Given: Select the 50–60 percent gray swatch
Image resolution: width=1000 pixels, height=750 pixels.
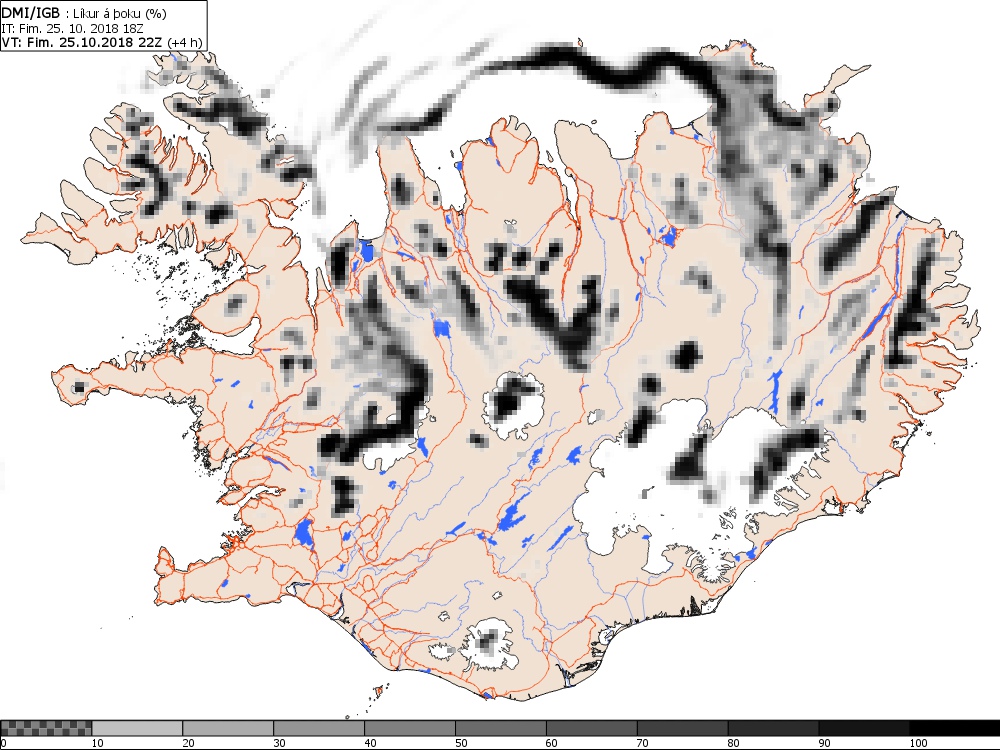Looking at the screenshot, I should point(501,728).
